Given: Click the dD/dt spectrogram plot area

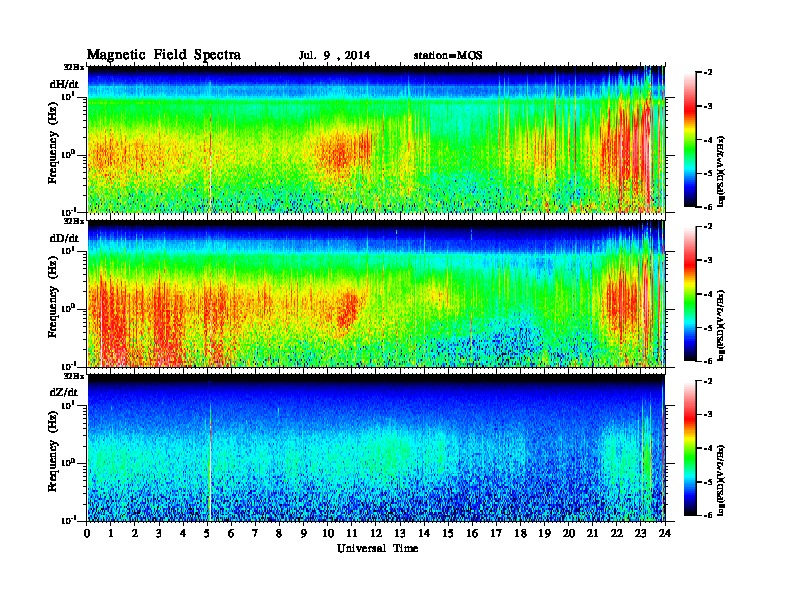Looking at the screenshot, I should pyautogui.click(x=376, y=294).
